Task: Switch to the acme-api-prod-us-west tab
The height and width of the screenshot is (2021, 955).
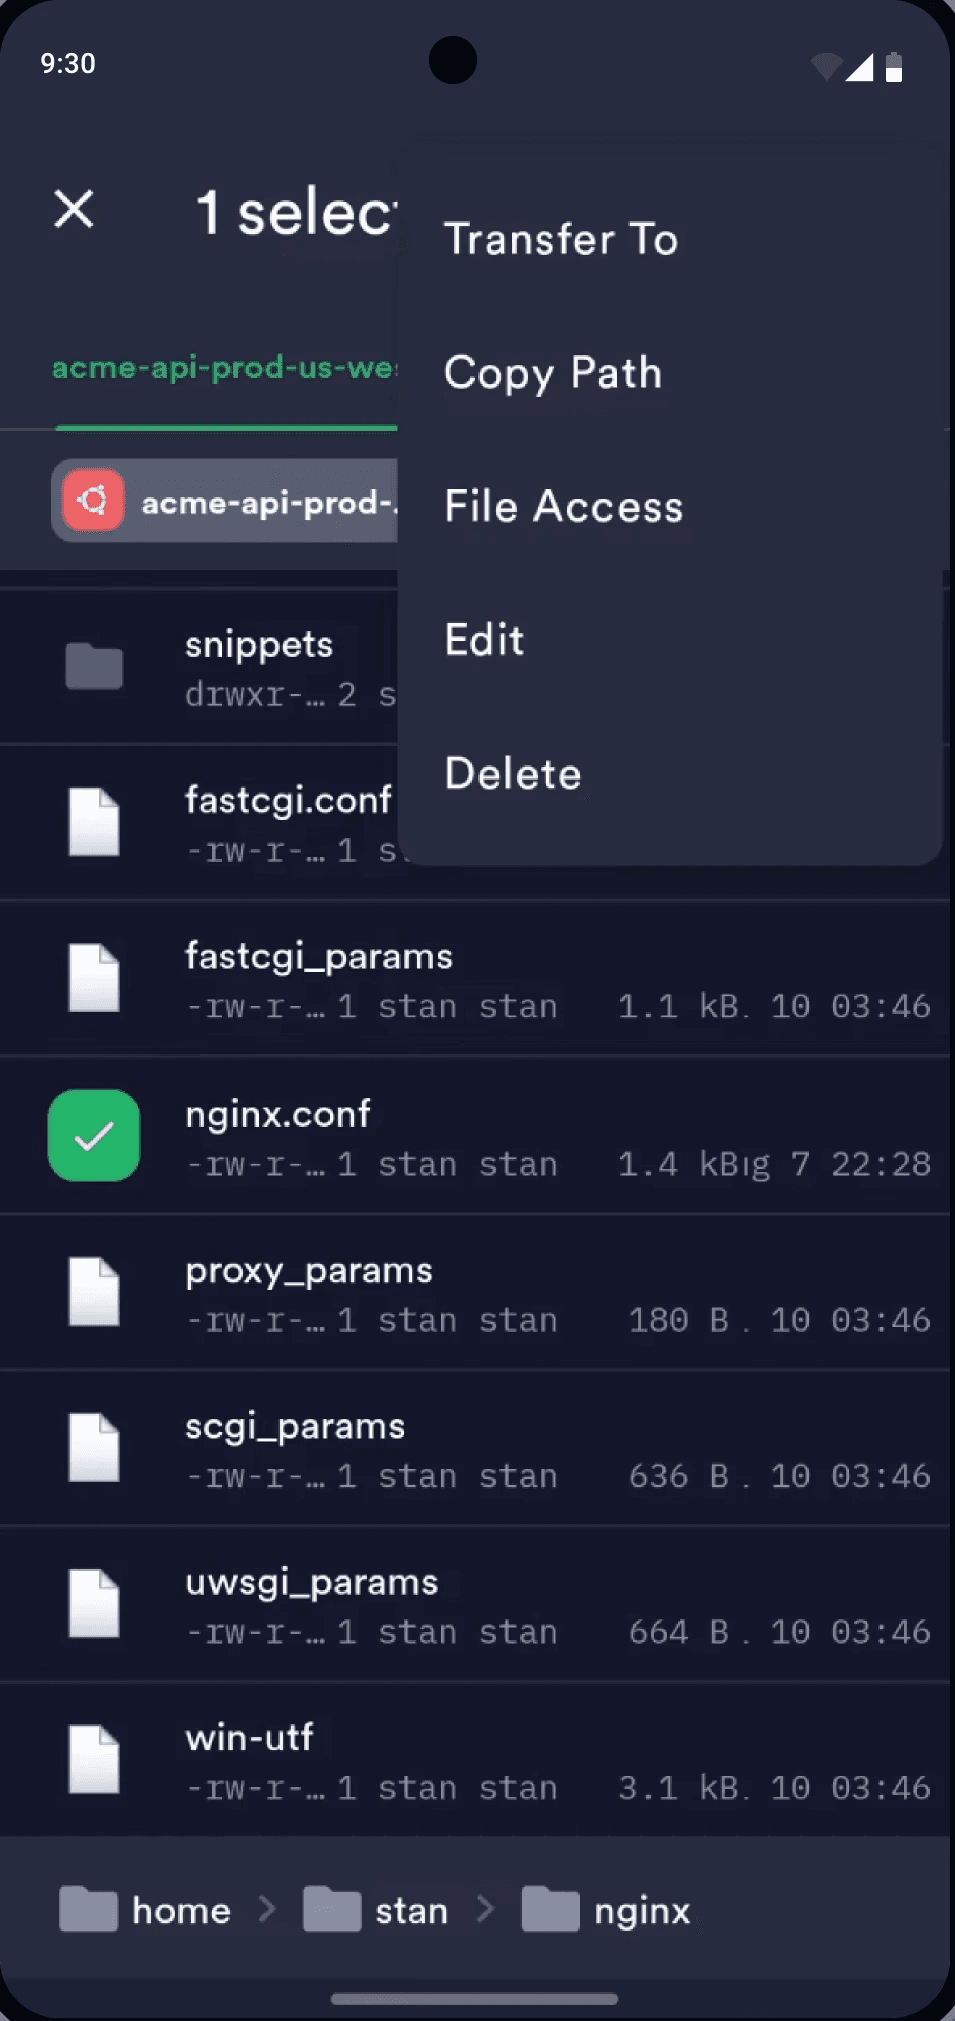Action: coord(225,368)
